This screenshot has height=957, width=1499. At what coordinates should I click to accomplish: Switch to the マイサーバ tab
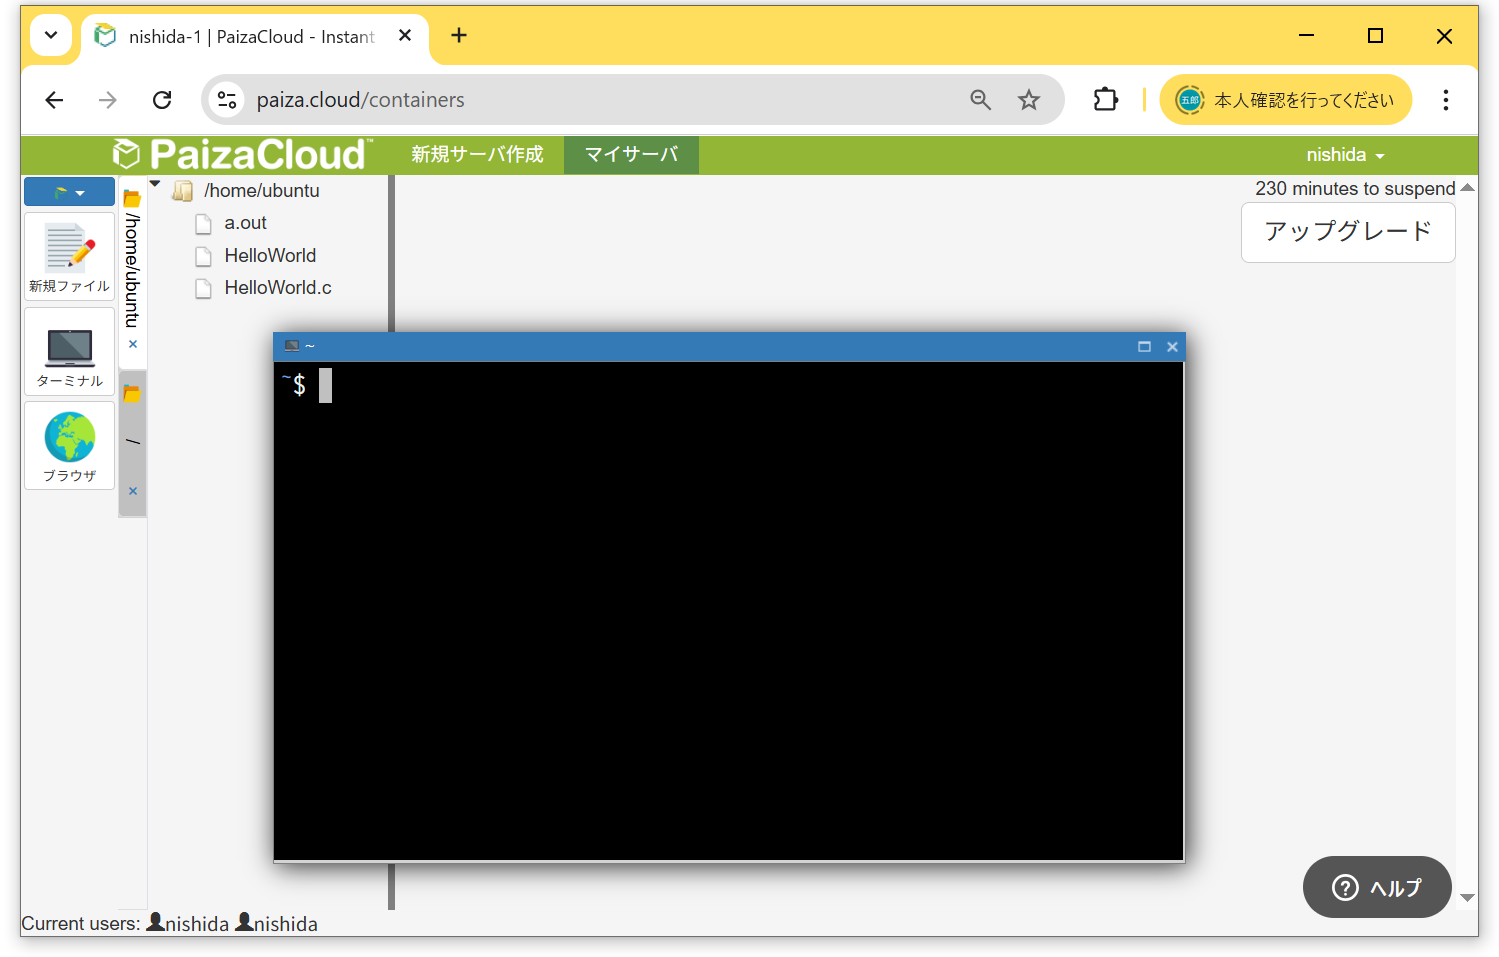click(x=631, y=155)
